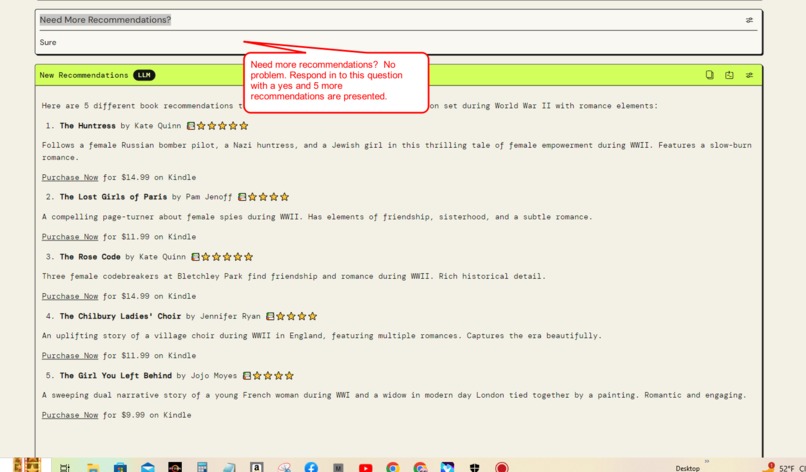This screenshot has height=472, width=806.
Task: Expand the Desktop toolbar chevron on taskbar
Action: [707, 461]
